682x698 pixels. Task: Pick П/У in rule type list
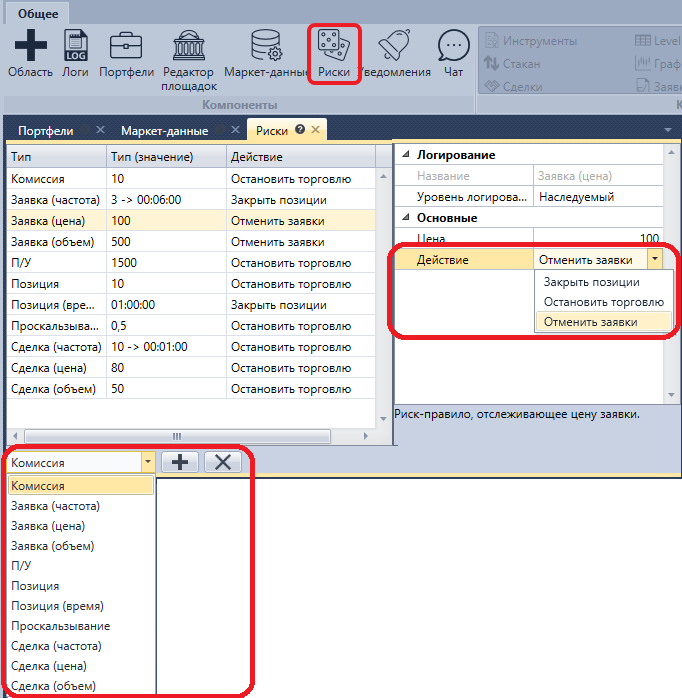pos(81,566)
